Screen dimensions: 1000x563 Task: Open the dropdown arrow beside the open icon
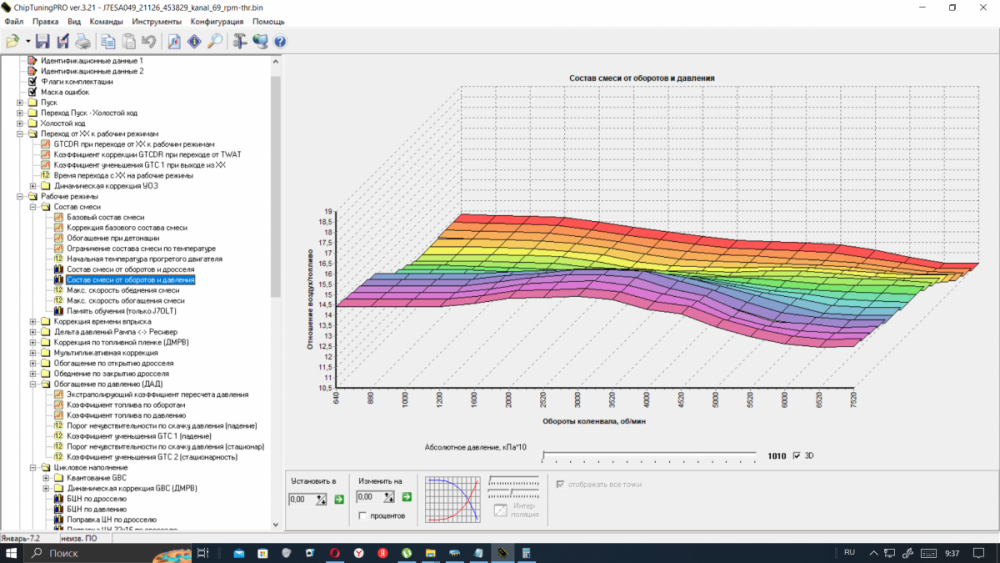tap(28, 41)
